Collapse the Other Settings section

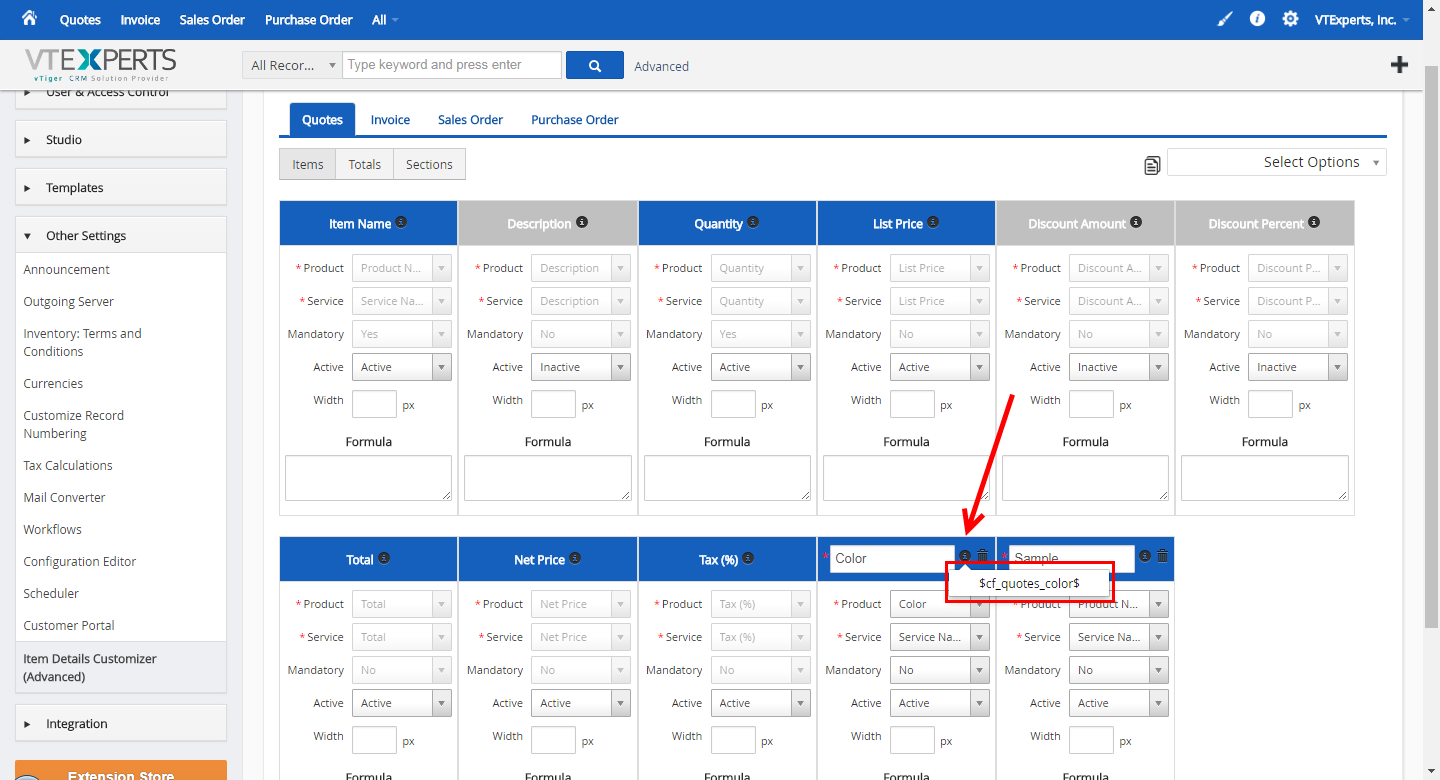point(121,235)
